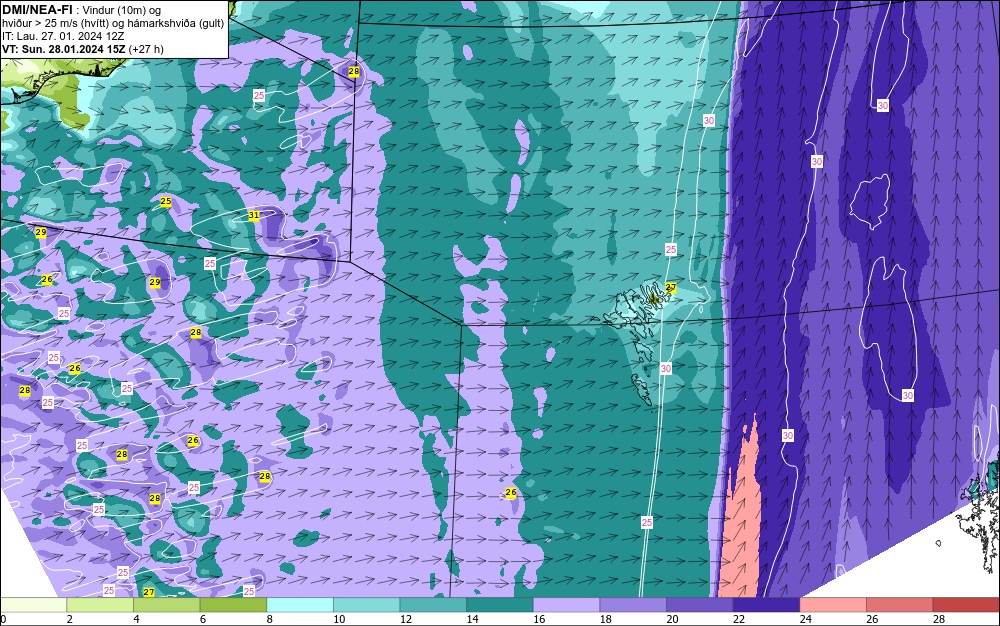
Task: Pick the light lavender 16–18 m/s legend swatch
Action: [566, 605]
